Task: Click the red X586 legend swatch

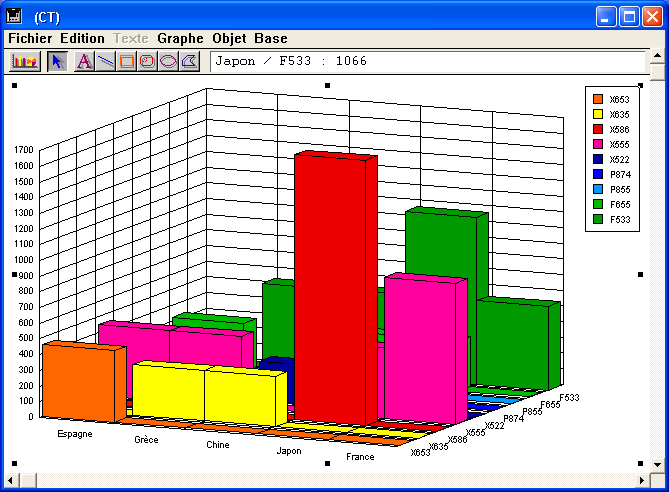Action: [598, 129]
